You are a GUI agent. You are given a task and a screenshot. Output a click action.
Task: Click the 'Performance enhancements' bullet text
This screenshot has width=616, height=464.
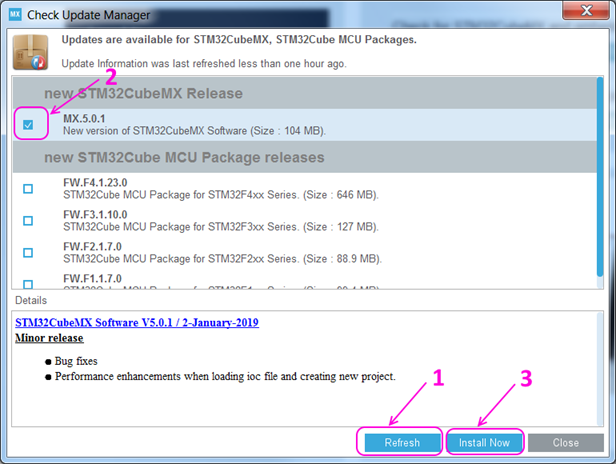click(x=225, y=376)
